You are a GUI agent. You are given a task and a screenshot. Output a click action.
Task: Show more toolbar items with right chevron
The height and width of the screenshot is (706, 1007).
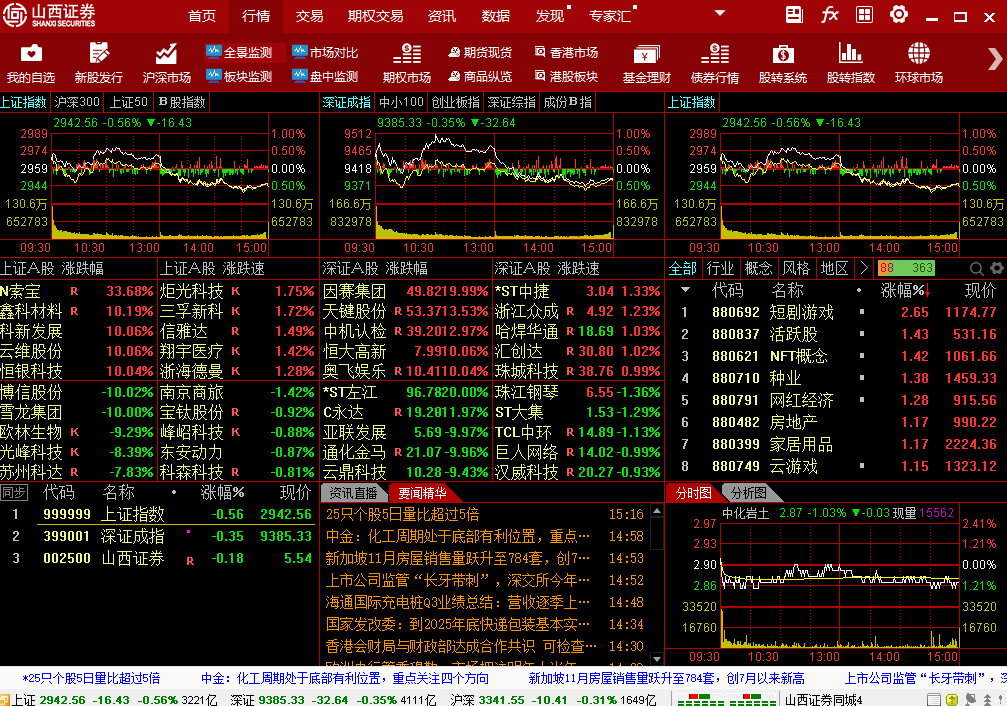click(995, 60)
